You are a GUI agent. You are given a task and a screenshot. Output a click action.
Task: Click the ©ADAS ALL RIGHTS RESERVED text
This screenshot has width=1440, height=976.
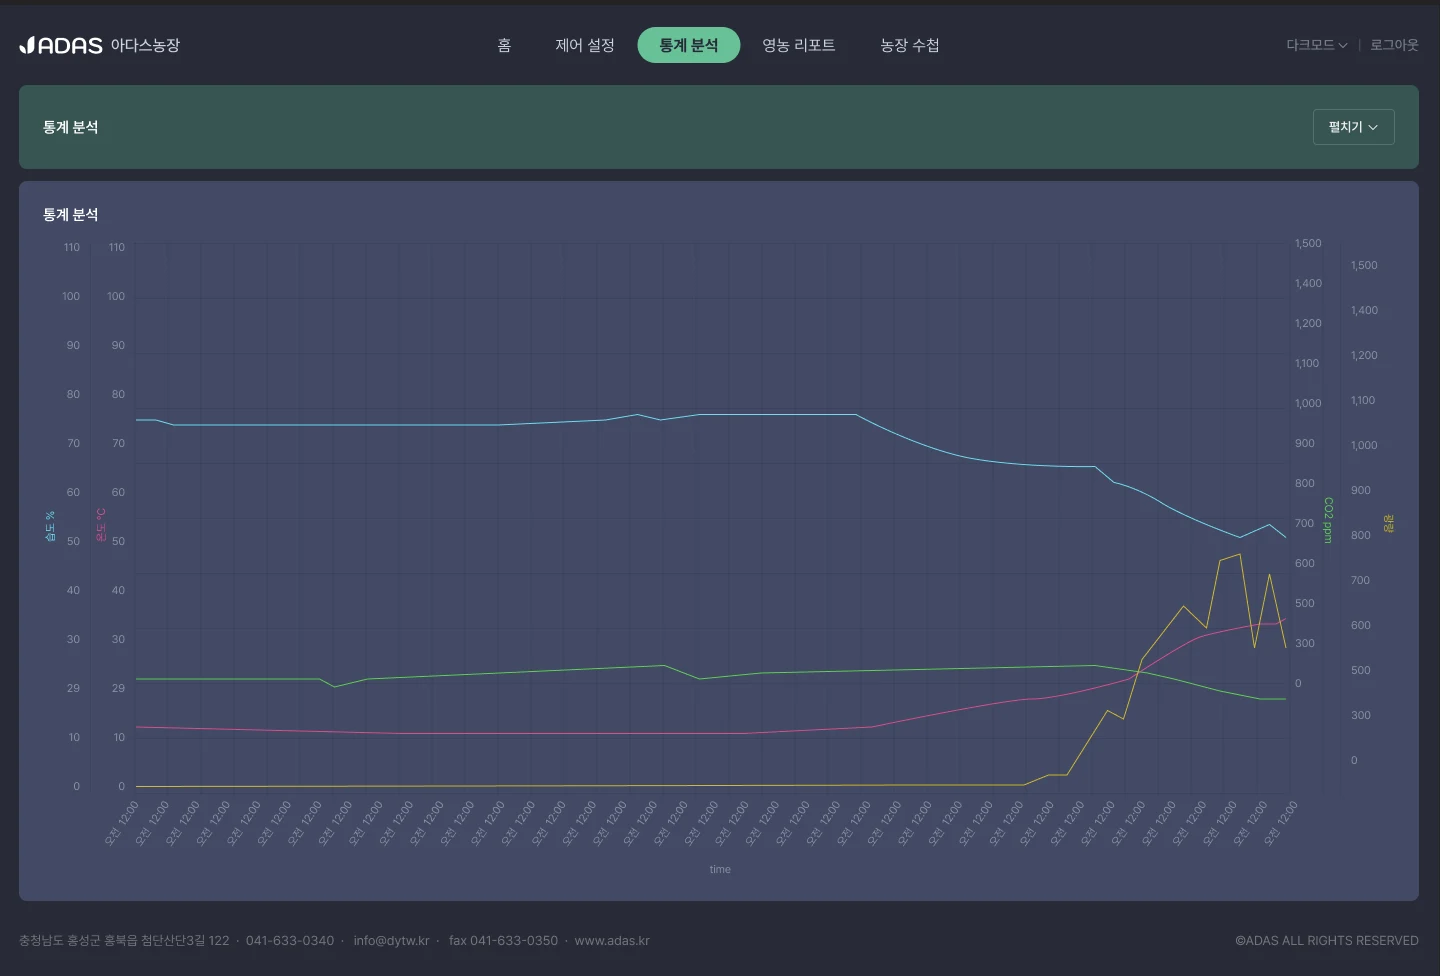(x=1327, y=941)
